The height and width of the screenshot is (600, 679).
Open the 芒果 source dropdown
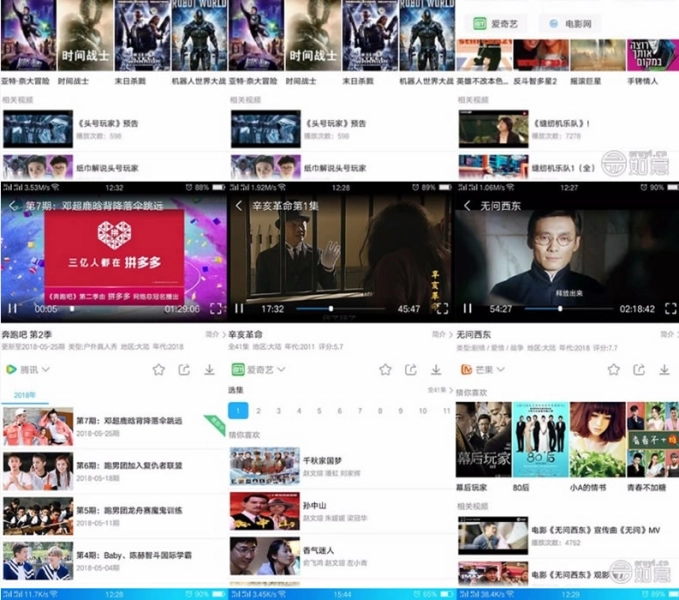pyautogui.click(x=483, y=370)
